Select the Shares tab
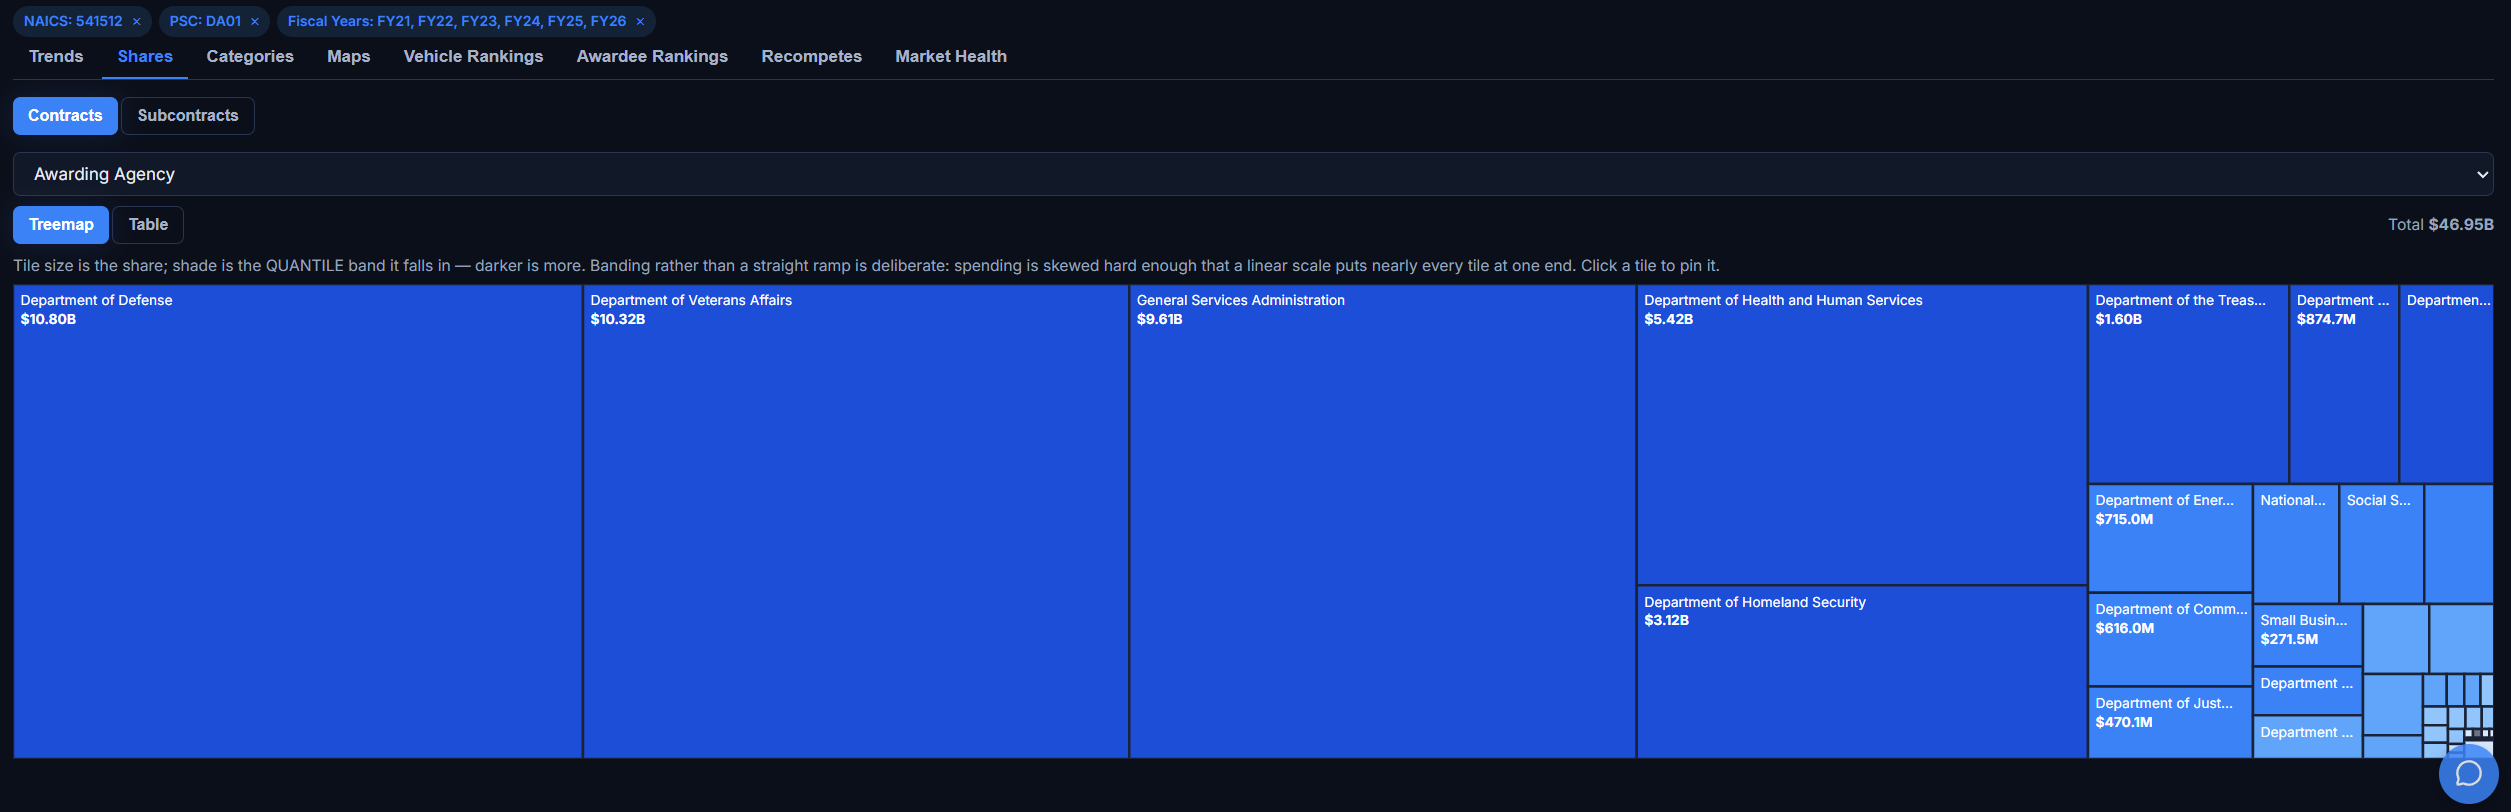The height and width of the screenshot is (812, 2511). (x=145, y=57)
